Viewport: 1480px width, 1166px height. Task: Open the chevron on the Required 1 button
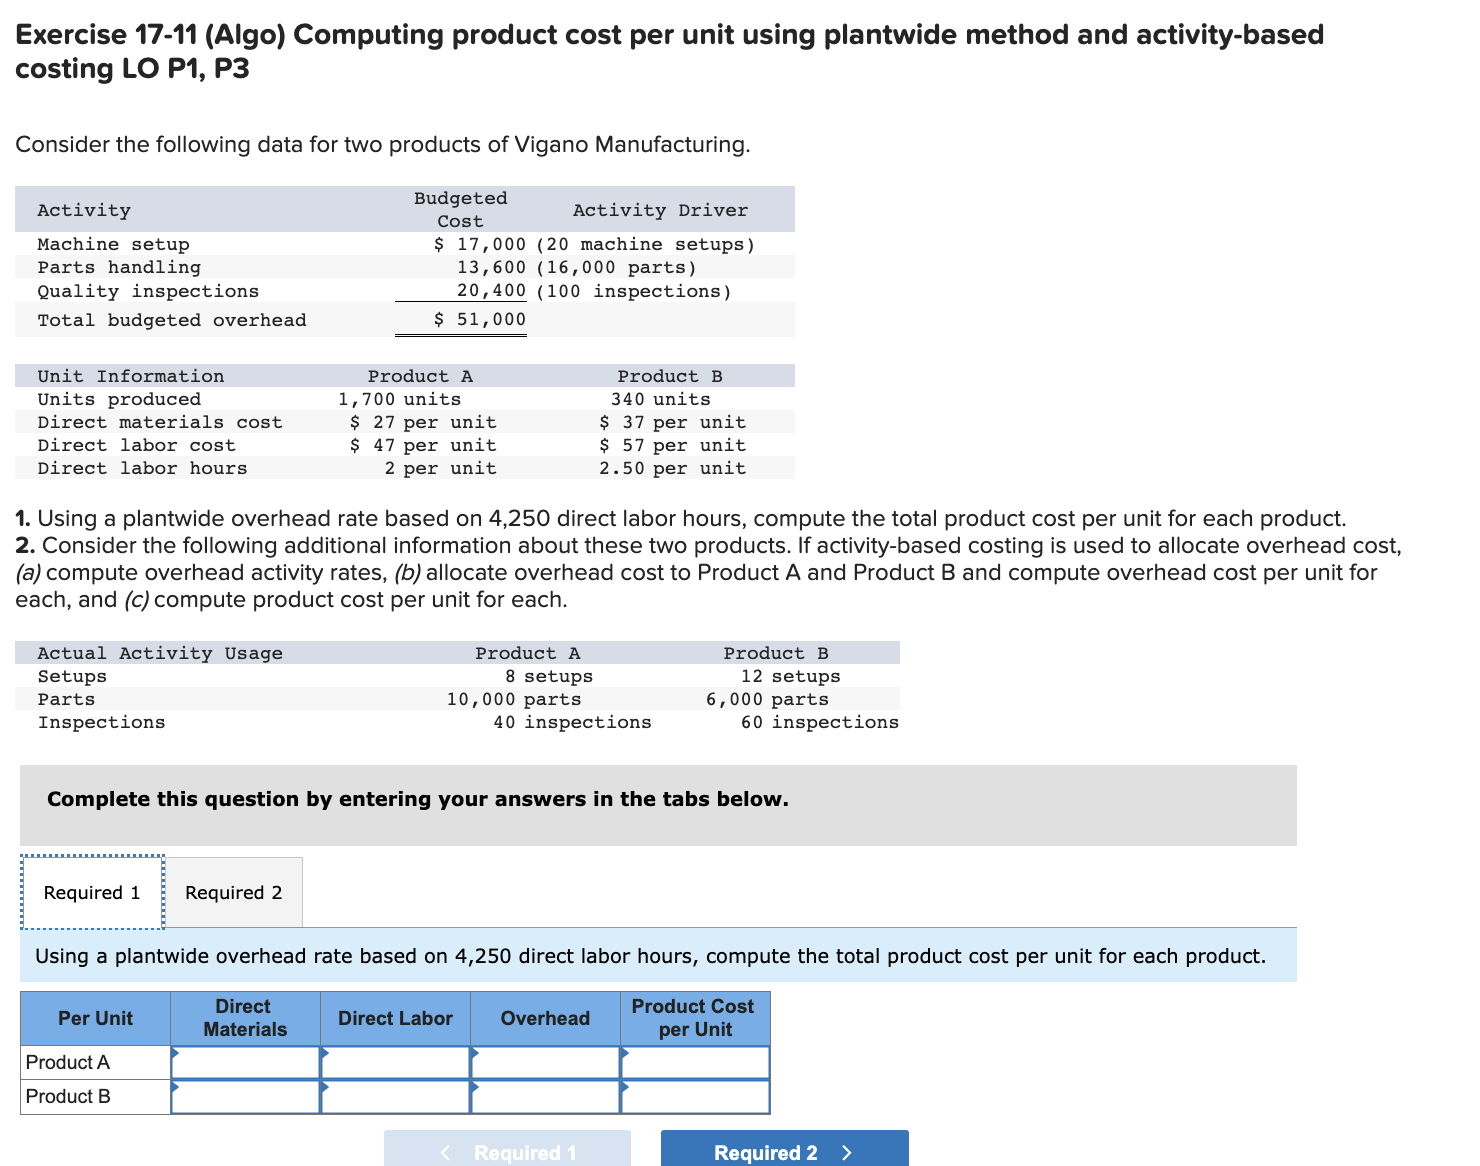click(445, 1152)
